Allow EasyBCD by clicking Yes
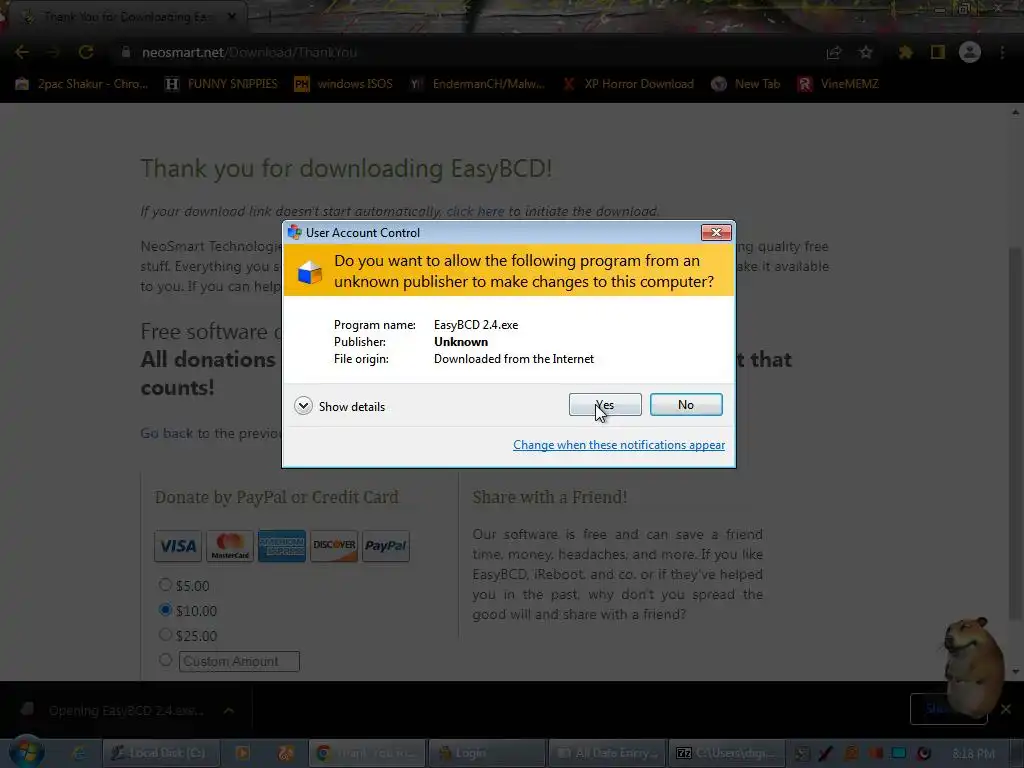This screenshot has width=1024, height=768. coord(605,405)
